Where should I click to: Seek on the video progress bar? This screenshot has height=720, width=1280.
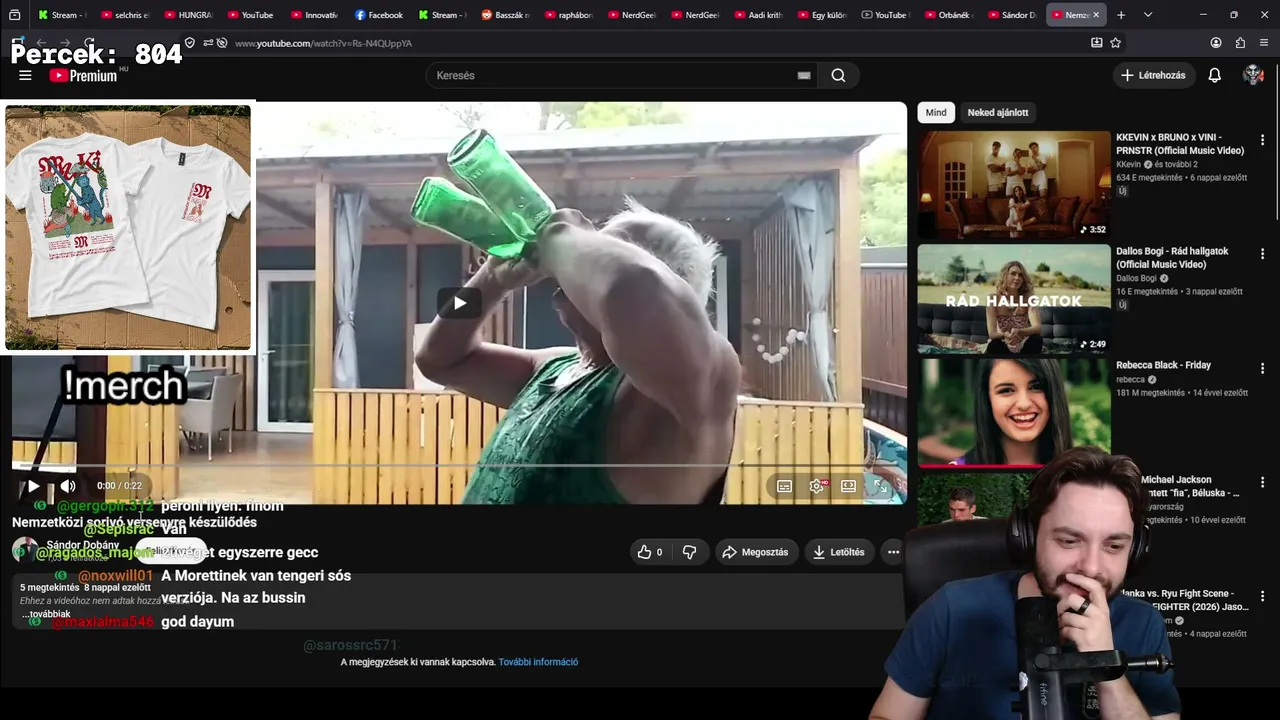click(x=459, y=466)
